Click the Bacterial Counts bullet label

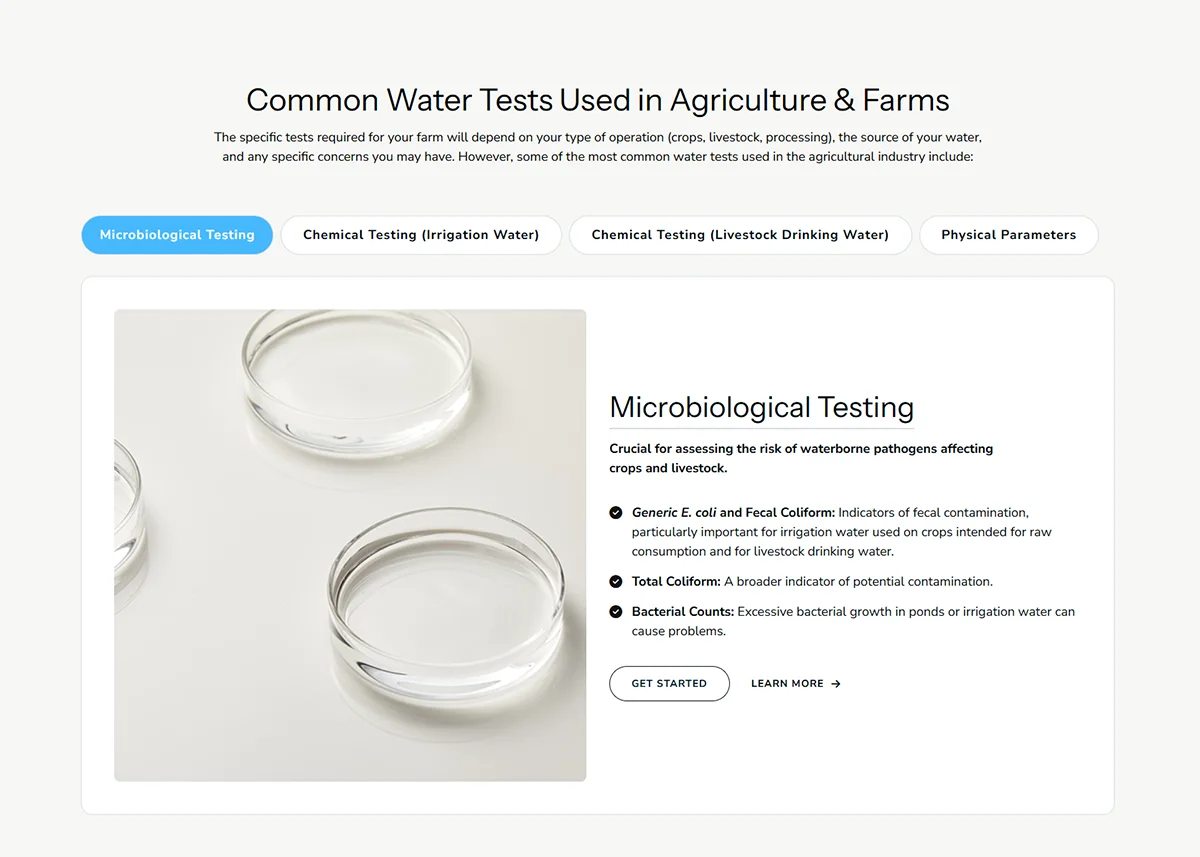683,611
